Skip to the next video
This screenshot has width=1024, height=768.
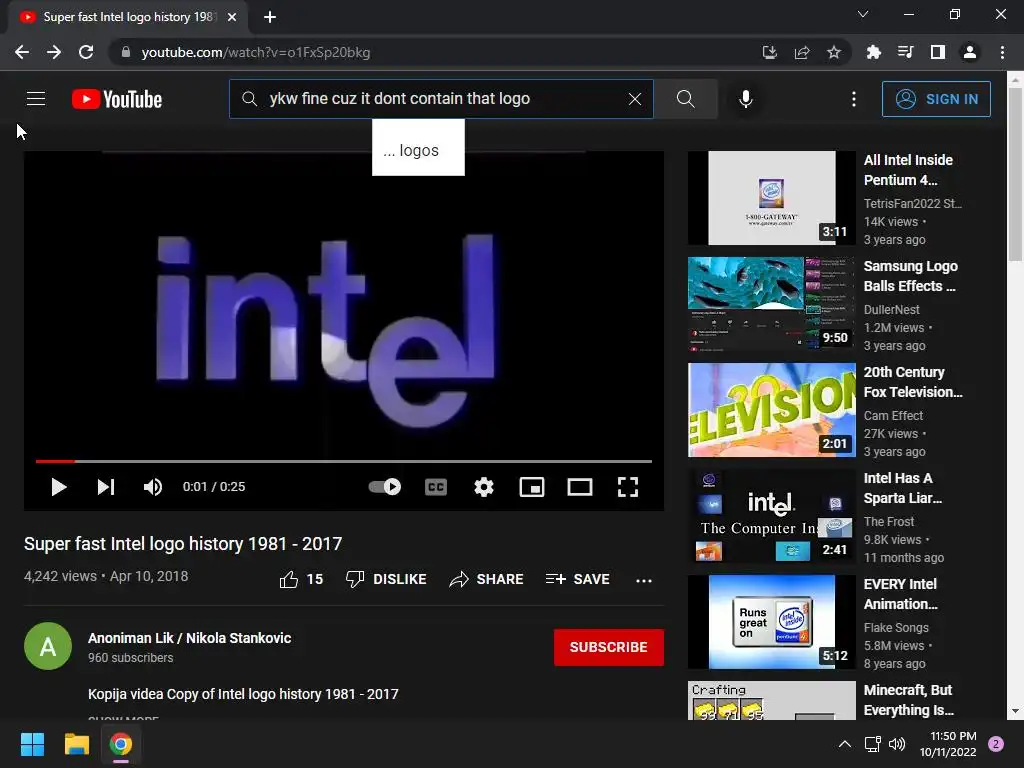106,487
